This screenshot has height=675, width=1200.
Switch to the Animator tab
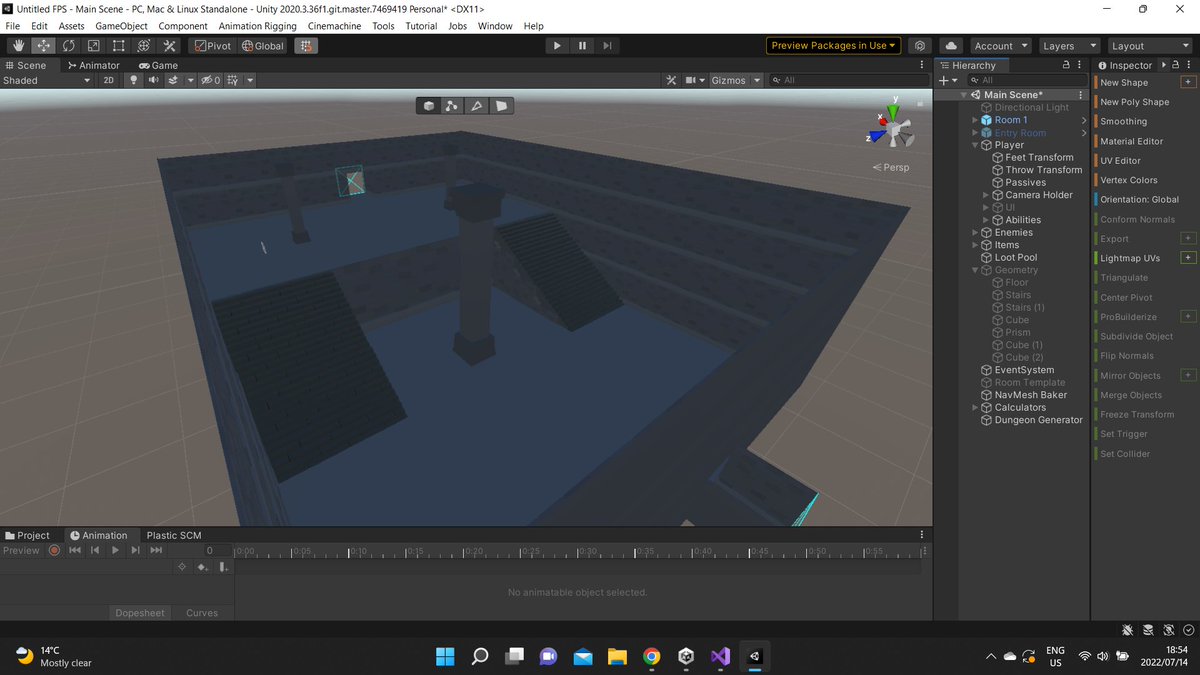(x=92, y=65)
